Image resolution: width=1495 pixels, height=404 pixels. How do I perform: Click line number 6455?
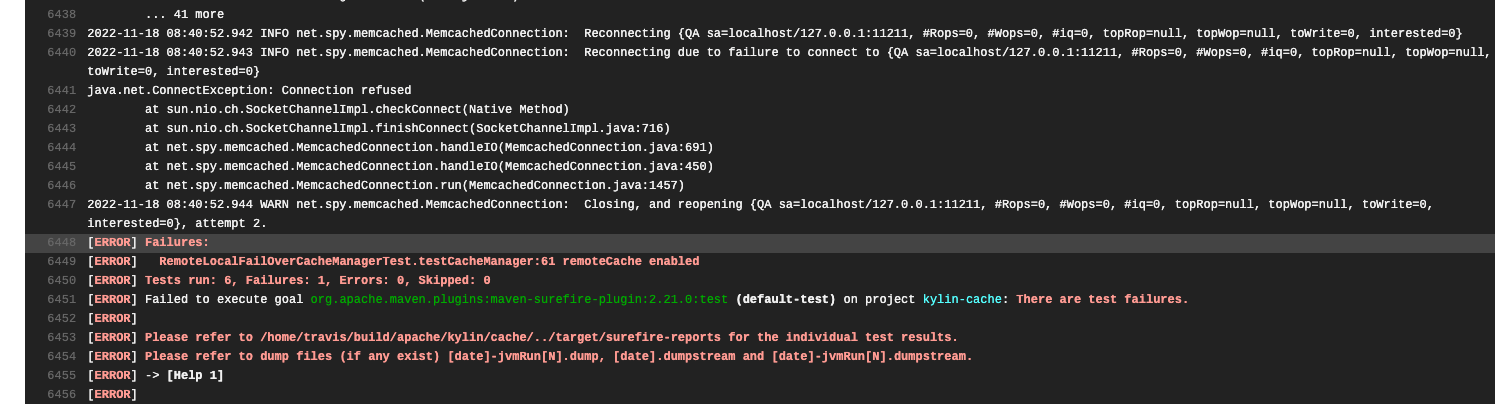click(61, 376)
